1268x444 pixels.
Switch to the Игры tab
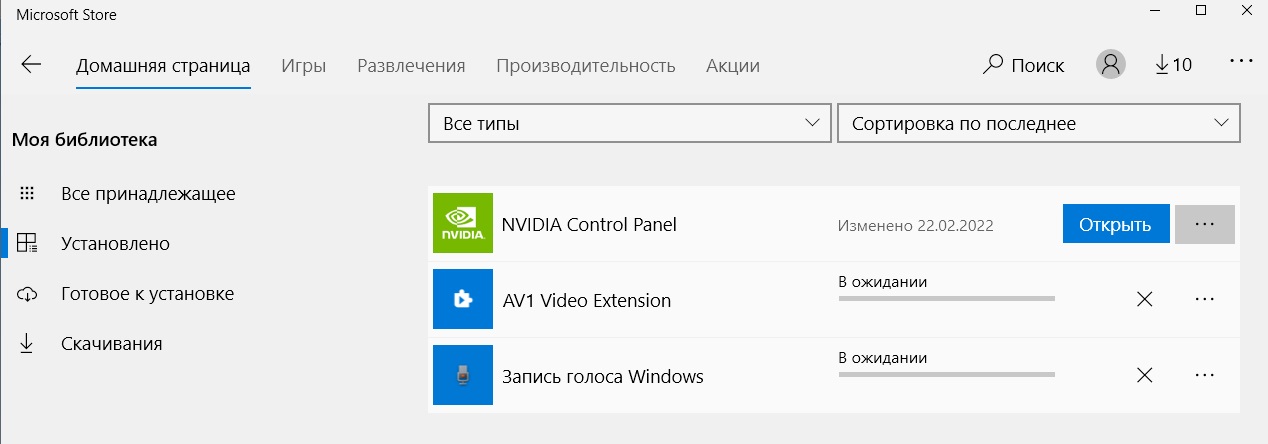coord(303,66)
